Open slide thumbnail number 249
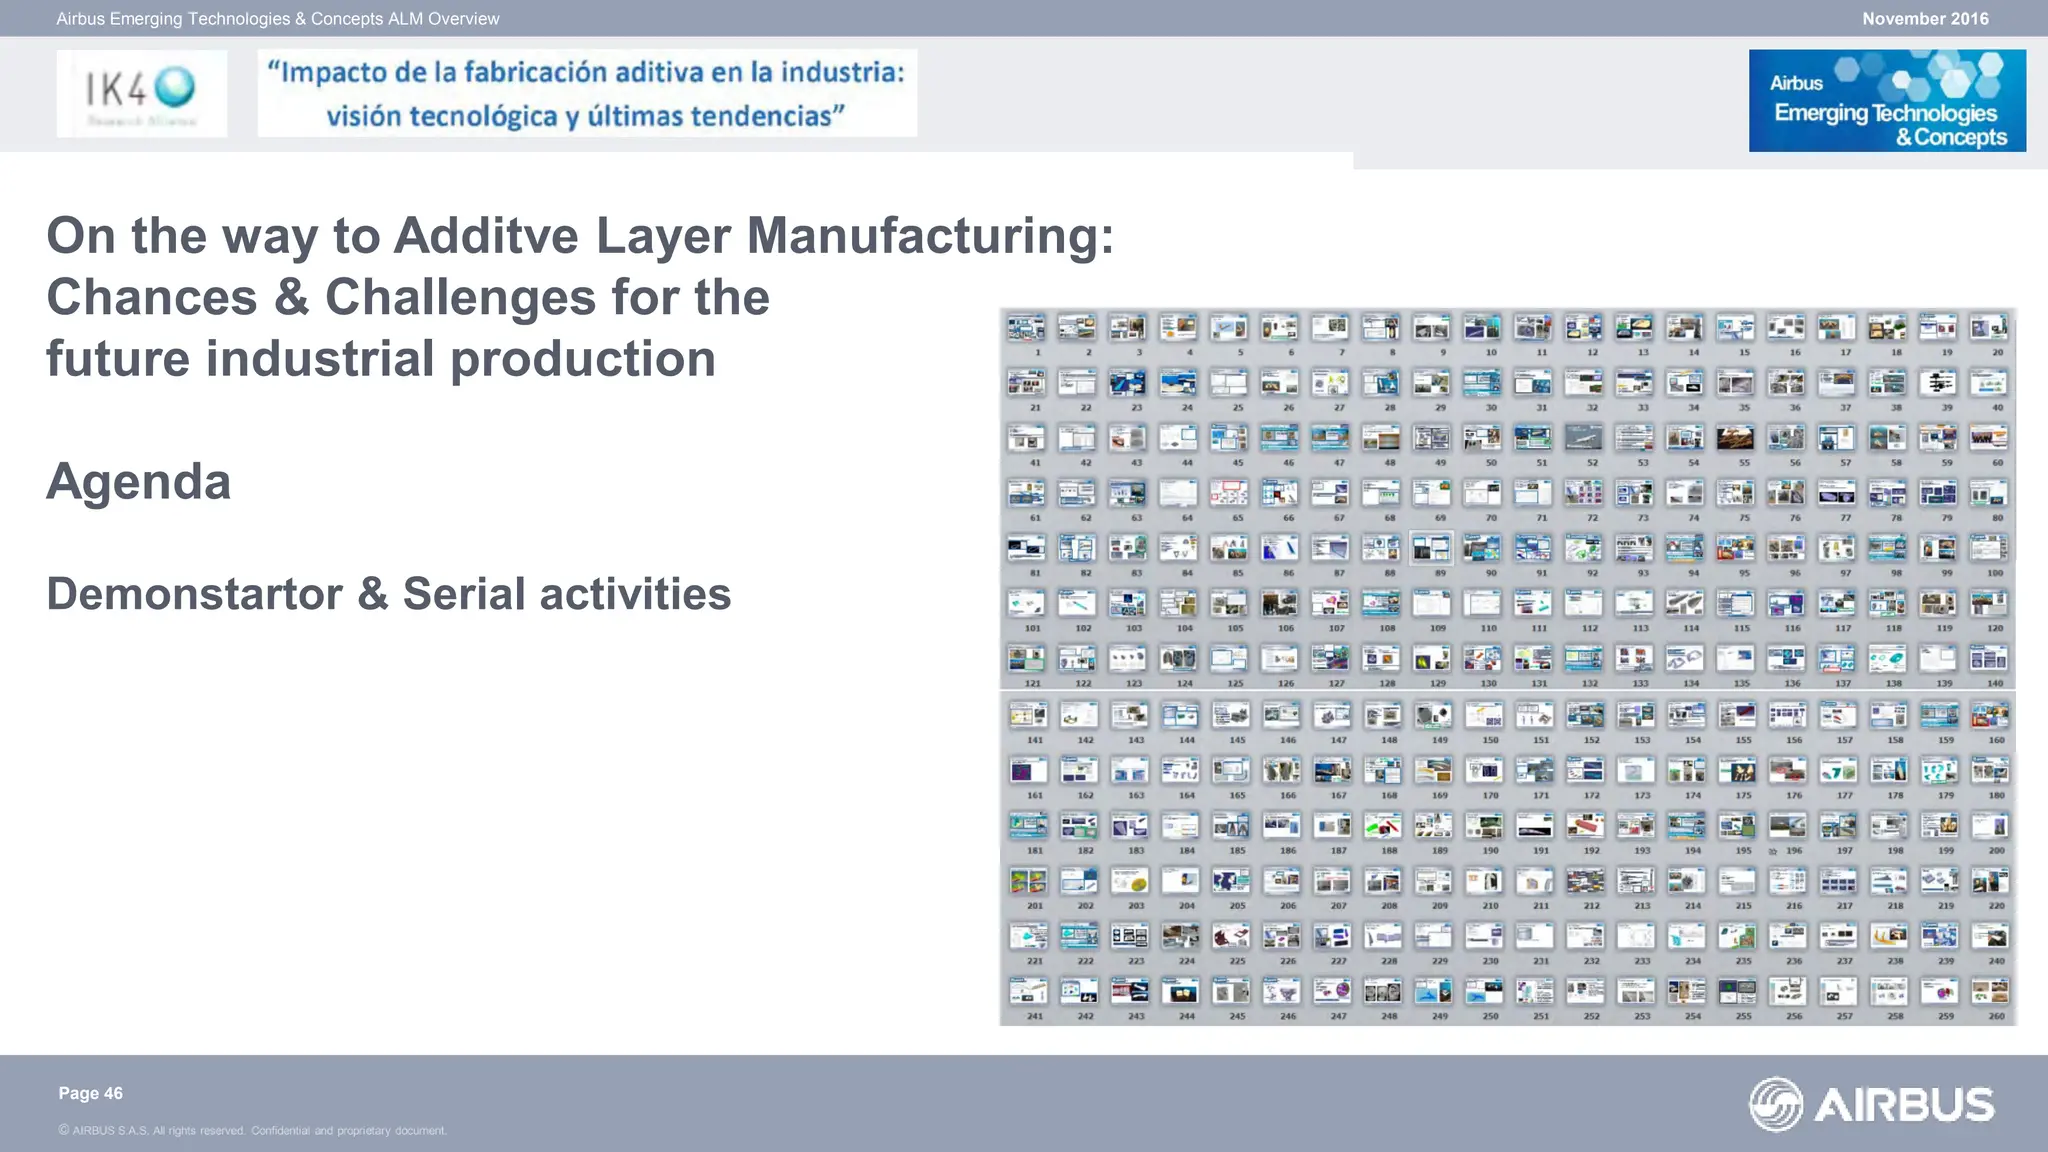Image resolution: width=2048 pixels, height=1152 pixels. (1433, 991)
